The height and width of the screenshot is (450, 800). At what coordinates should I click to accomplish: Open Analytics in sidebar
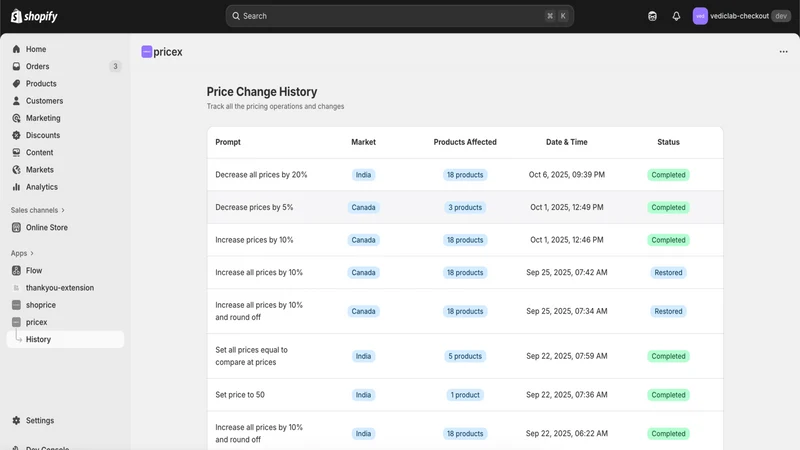pyautogui.click(x=41, y=187)
